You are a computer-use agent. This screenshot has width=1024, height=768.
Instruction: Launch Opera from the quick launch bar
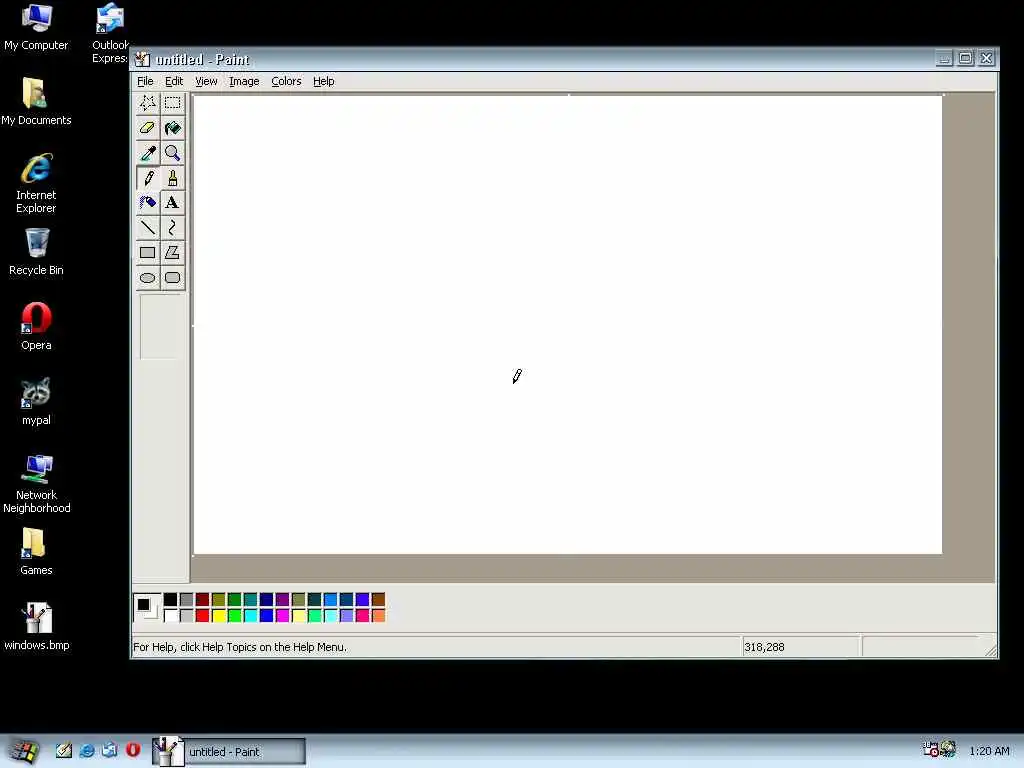pos(133,750)
